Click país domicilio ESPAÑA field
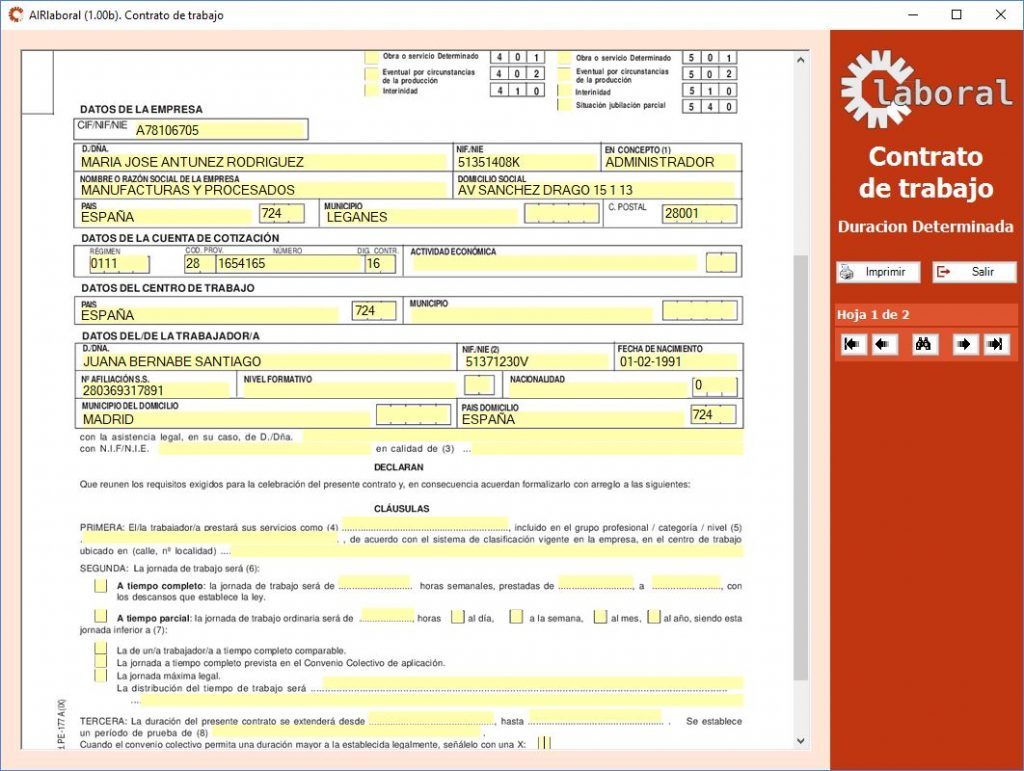Viewport: 1024px width, 771px height. click(571, 419)
